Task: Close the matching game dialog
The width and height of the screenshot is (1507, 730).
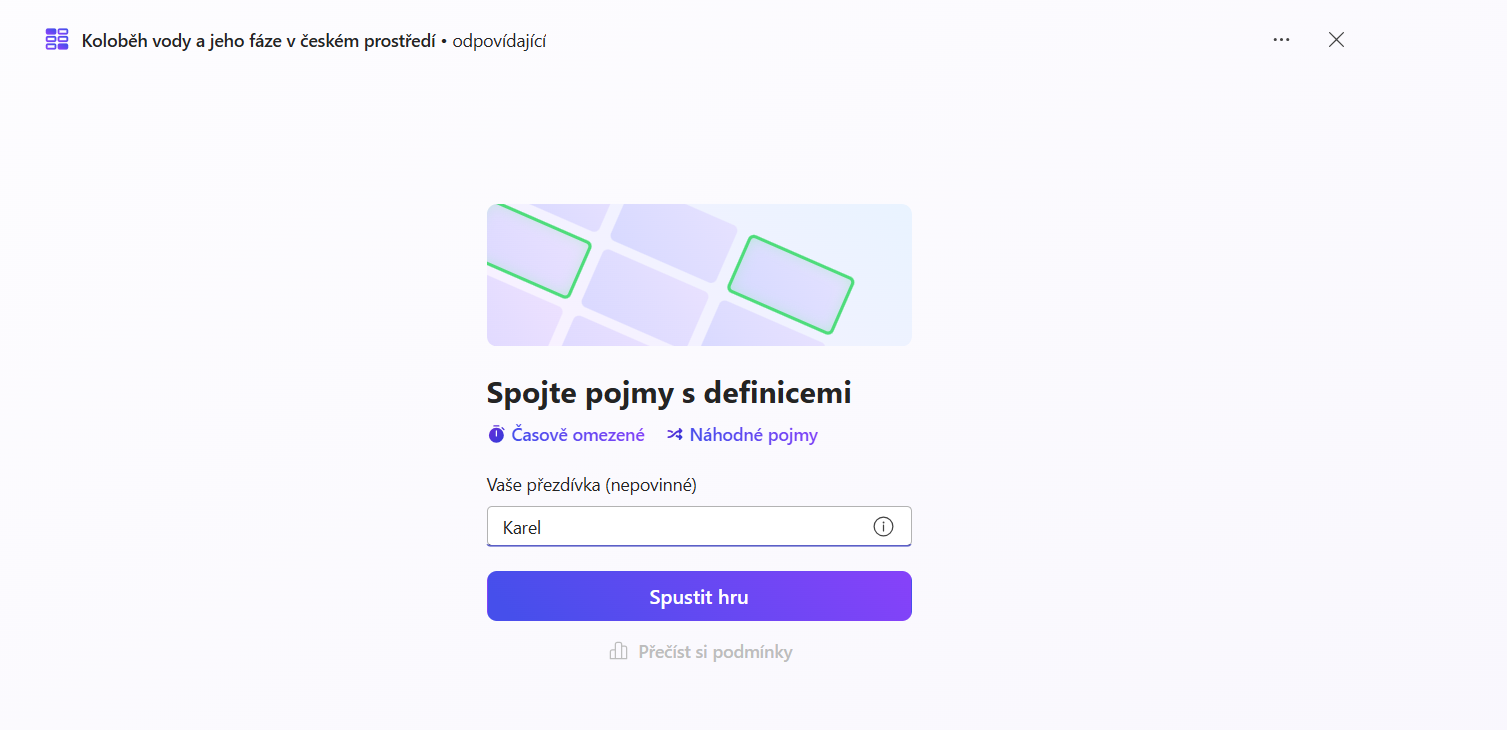Action: (1336, 40)
